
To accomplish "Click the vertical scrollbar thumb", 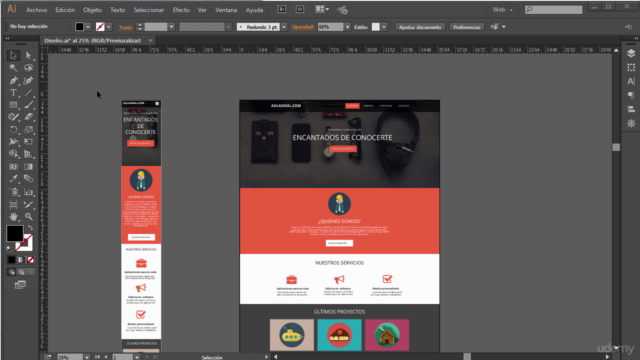I will 616,147.
